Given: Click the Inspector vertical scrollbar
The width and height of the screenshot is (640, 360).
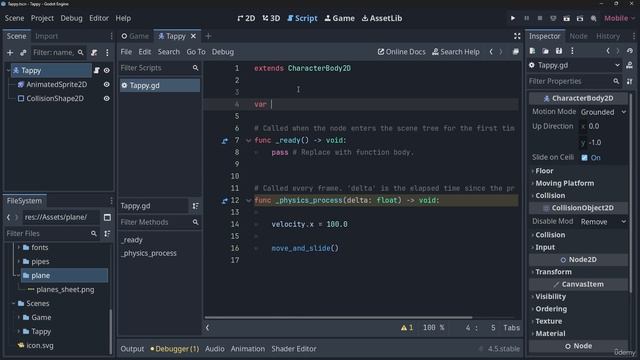Looking at the screenshot, I should pyautogui.click(x=631, y=192).
